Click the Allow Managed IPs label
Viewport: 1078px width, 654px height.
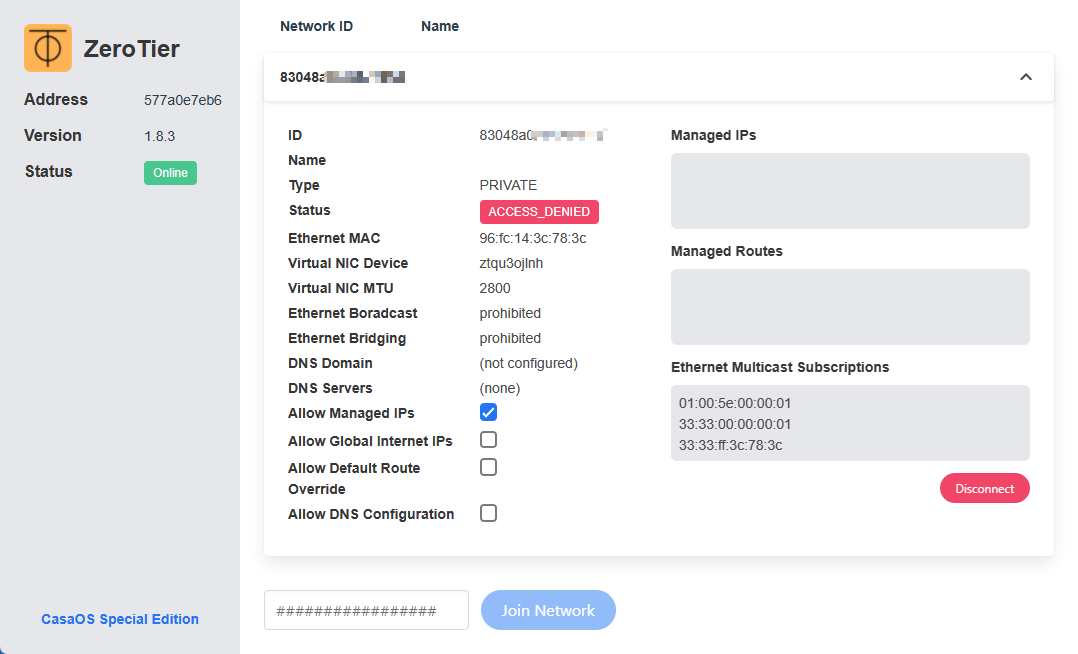click(x=351, y=413)
